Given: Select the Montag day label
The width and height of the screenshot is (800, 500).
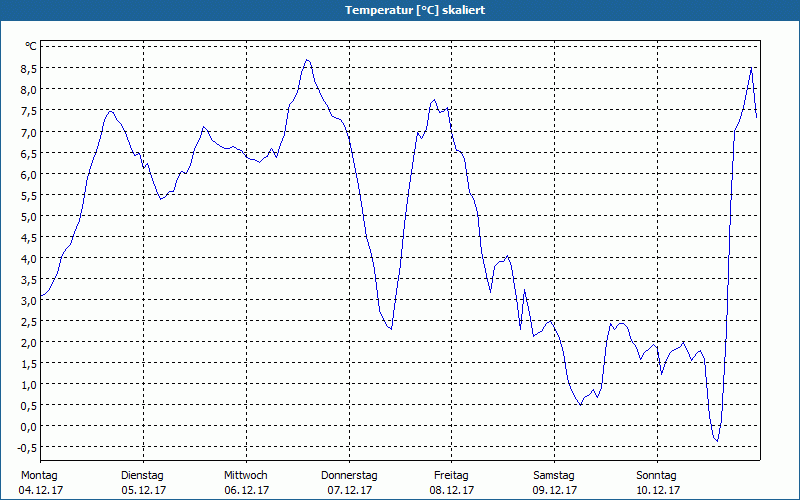Looking at the screenshot, I should [x=39, y=475].
